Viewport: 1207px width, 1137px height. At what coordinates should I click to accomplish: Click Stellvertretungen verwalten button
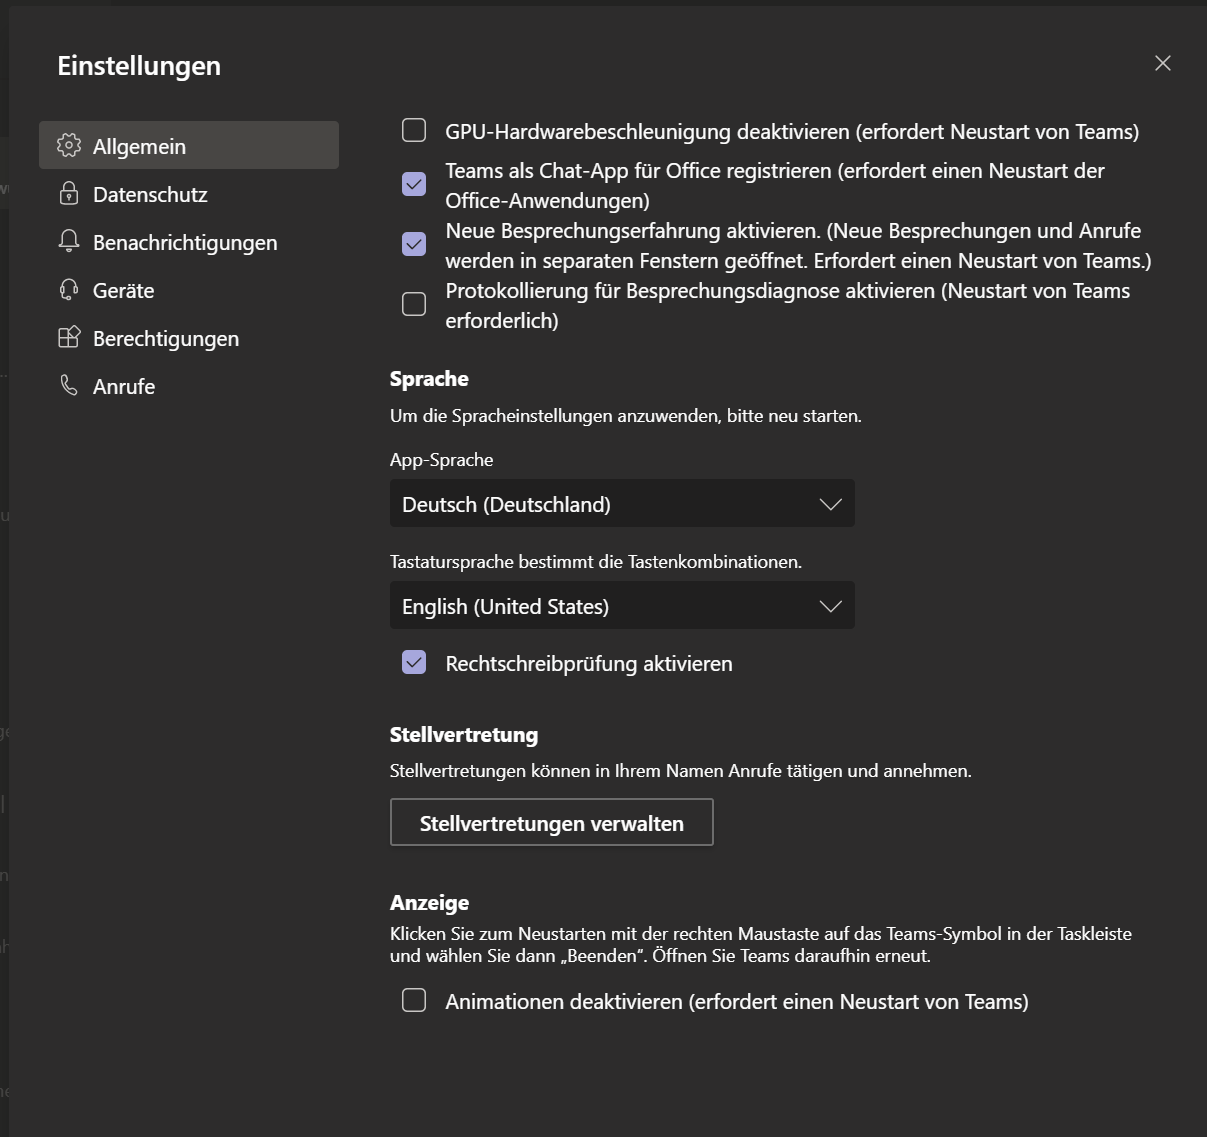552,822
